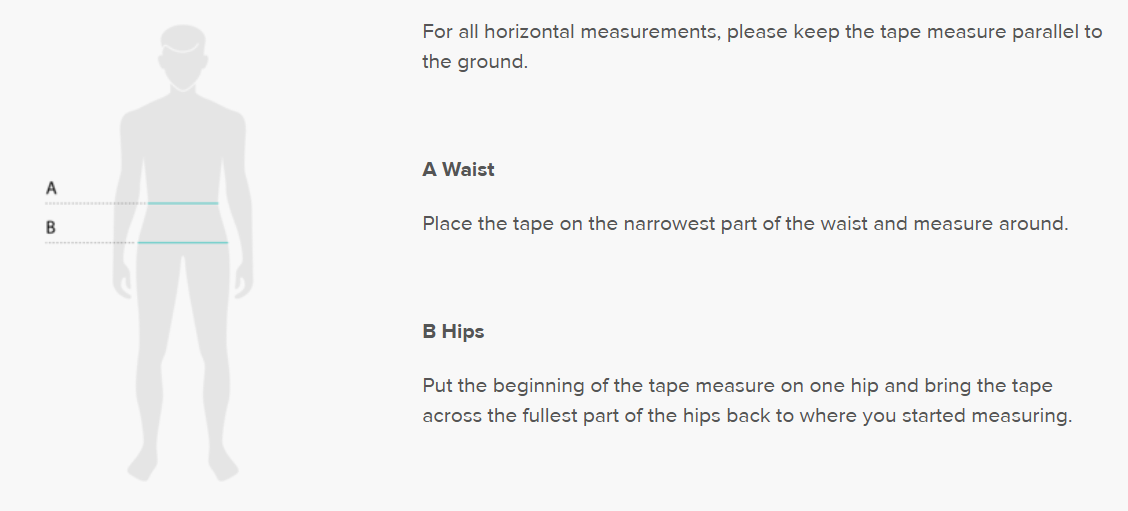Click the dotted guide line next to B

coord(90,243)
